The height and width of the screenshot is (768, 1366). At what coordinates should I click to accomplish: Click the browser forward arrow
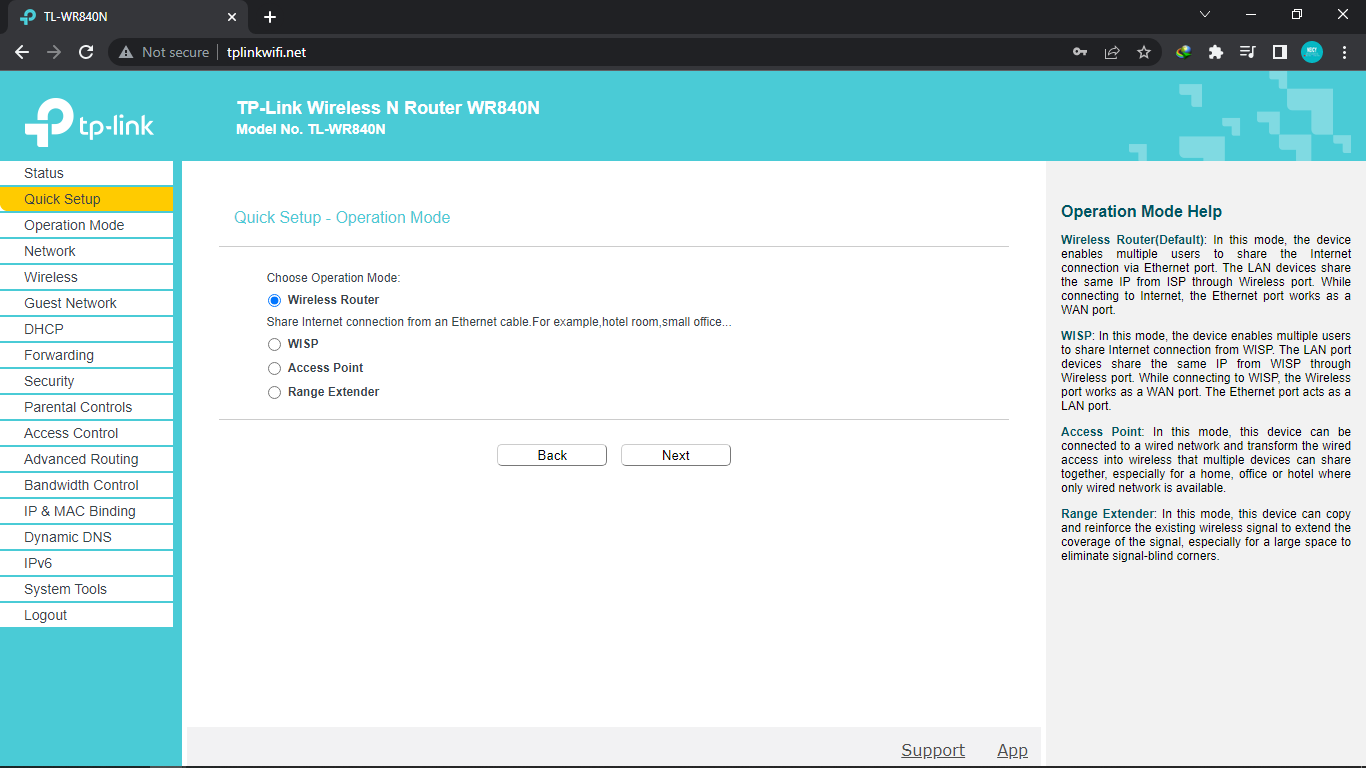tap(54, 52)
